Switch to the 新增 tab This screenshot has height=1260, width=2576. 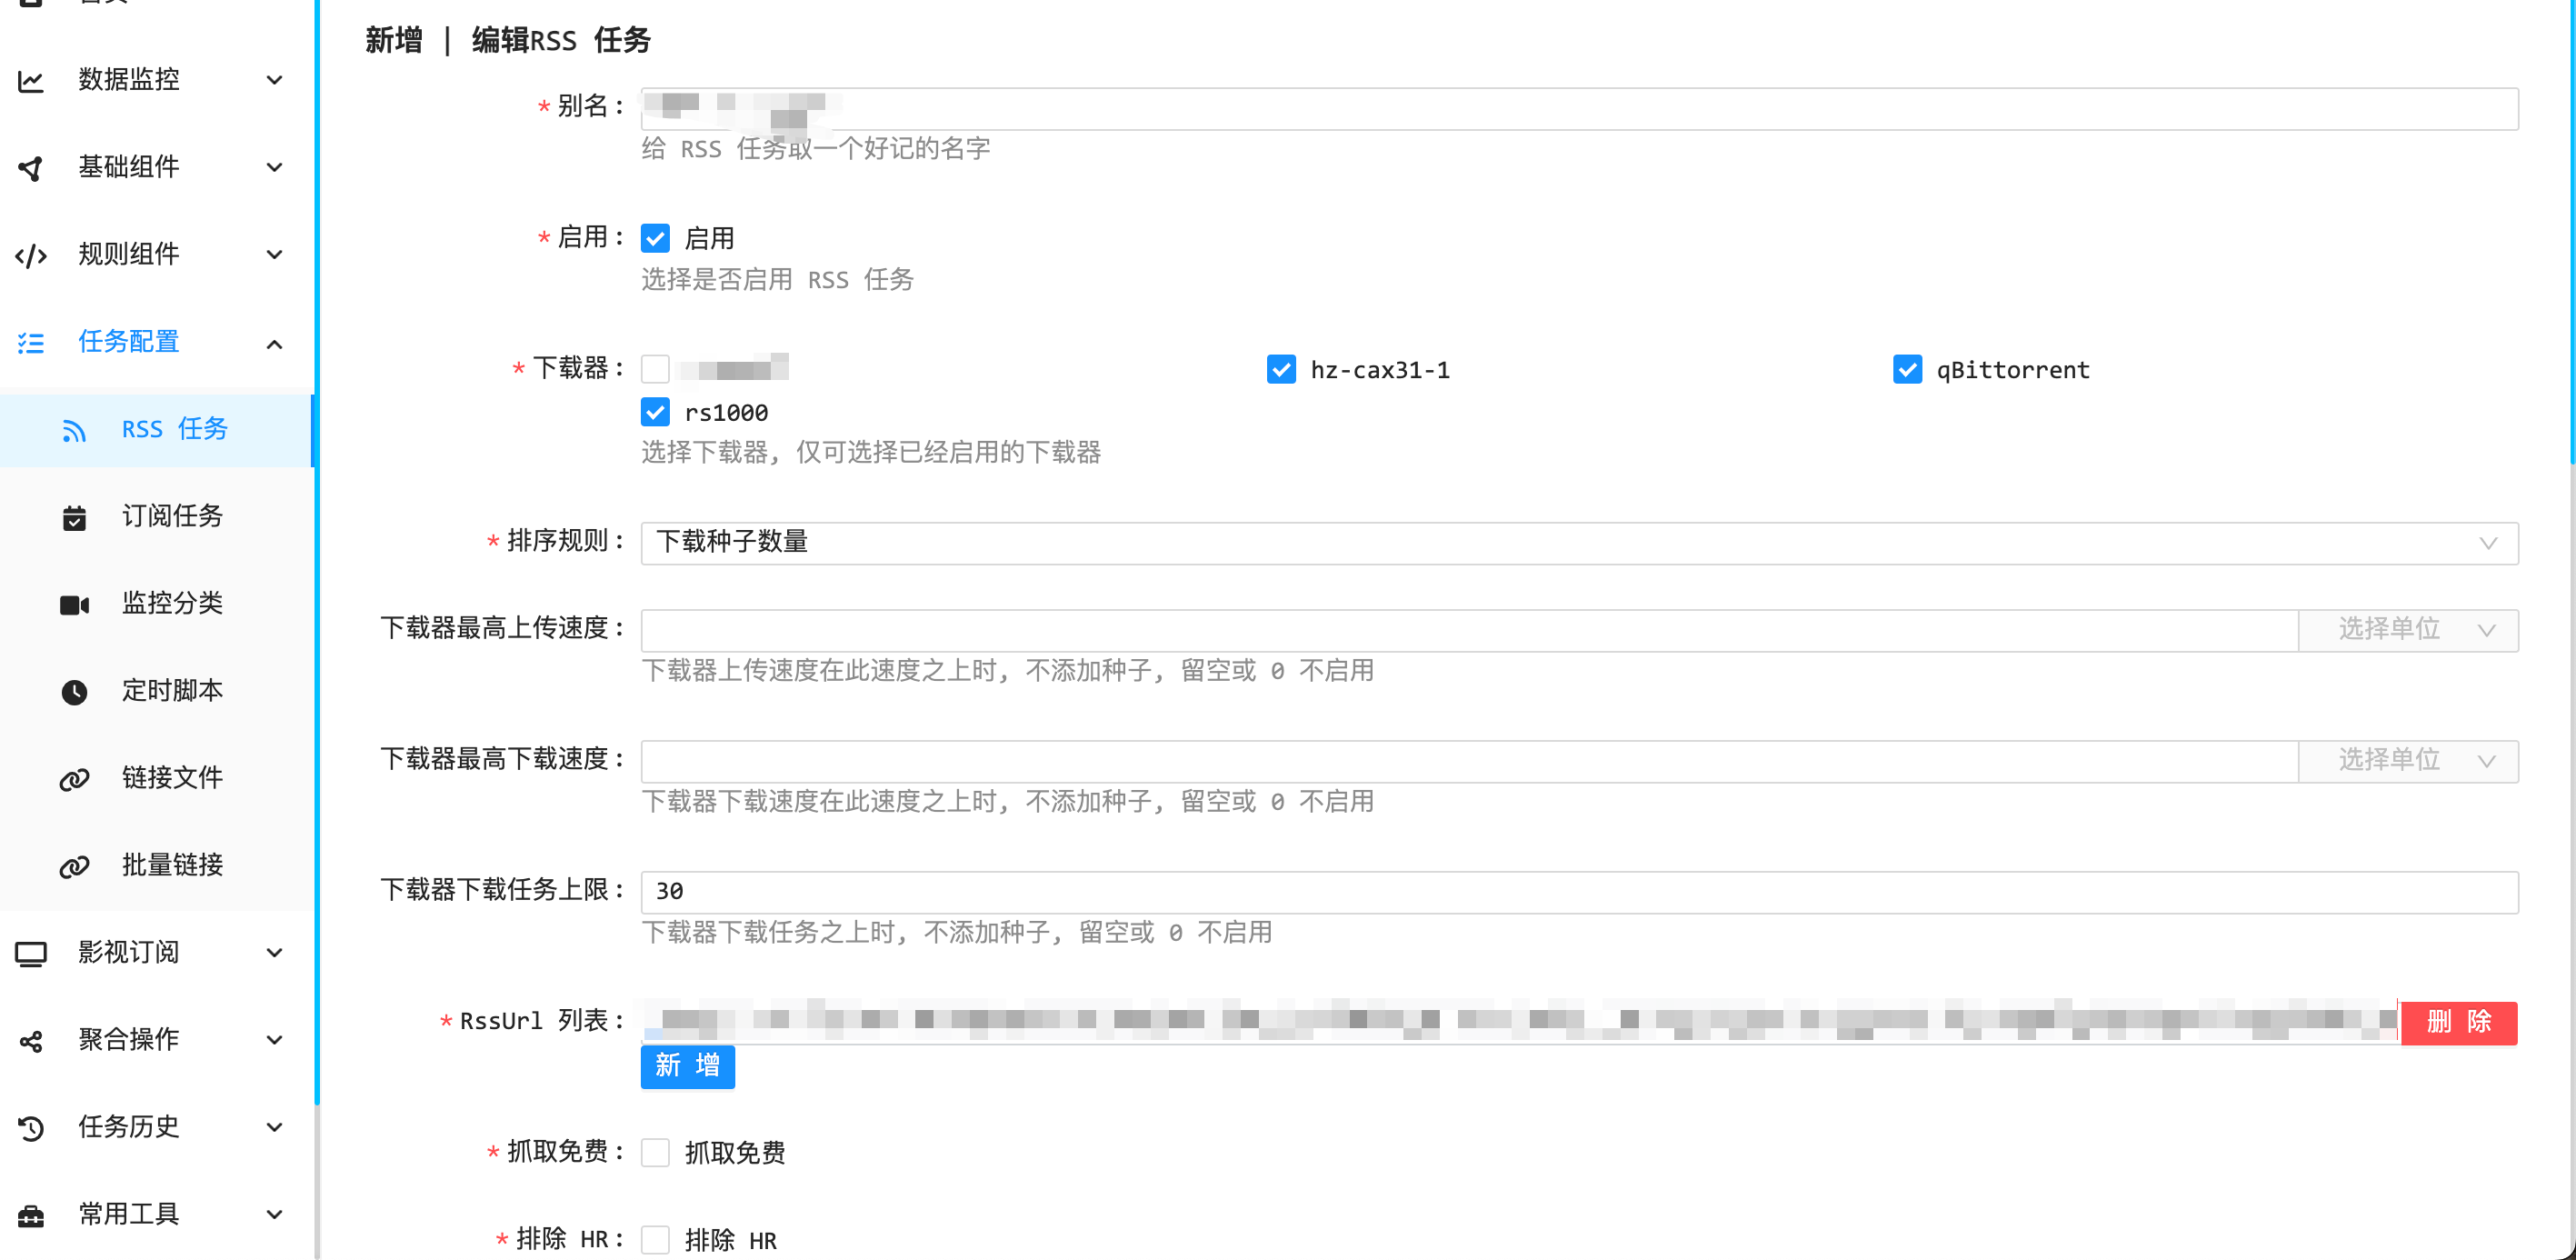pyautogui.click(x=394, y=40)
